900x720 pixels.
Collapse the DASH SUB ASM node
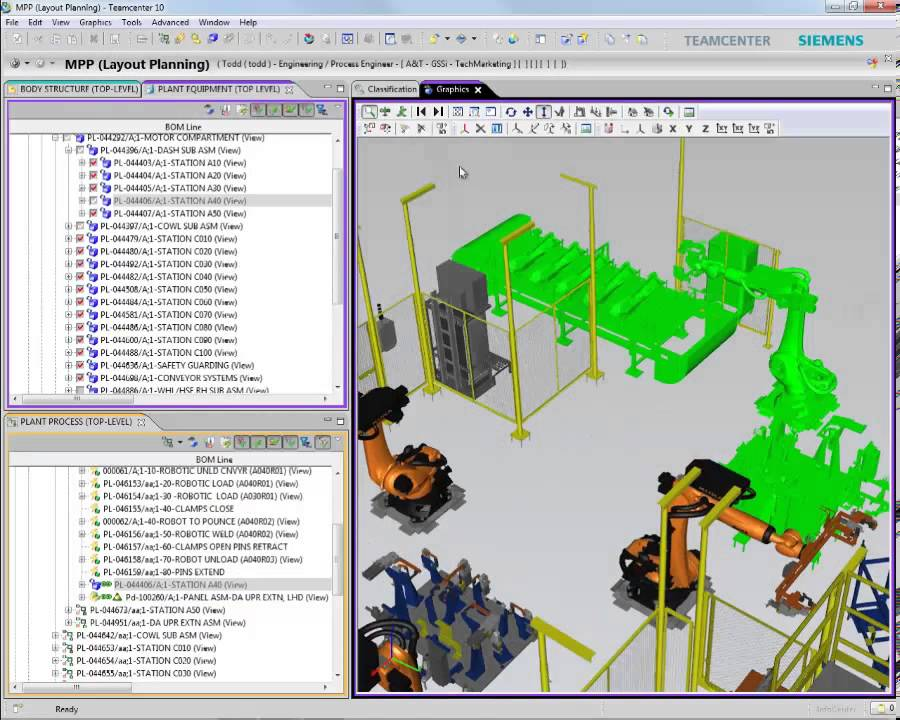pyautogui.click(x=68, y=150)
